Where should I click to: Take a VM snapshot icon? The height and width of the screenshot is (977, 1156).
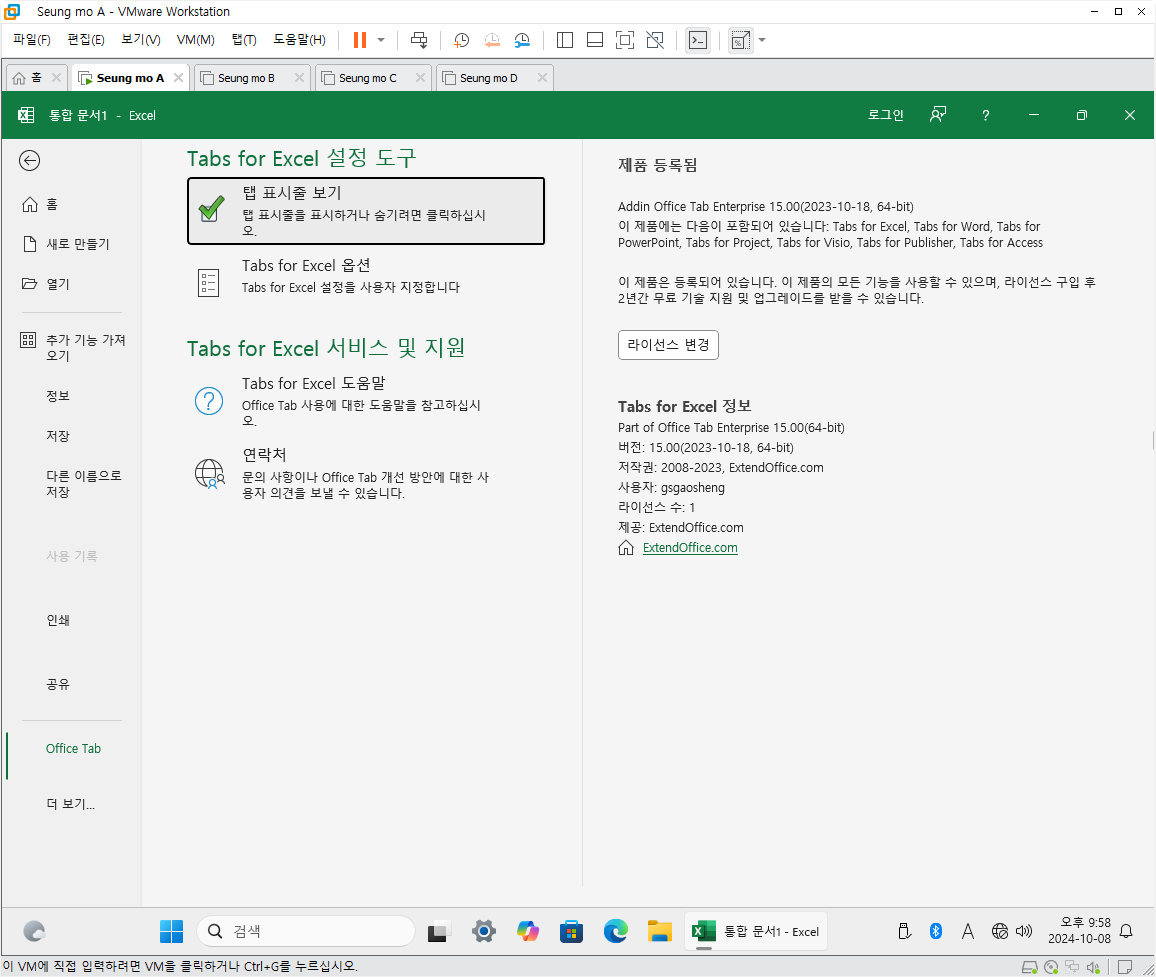click(x=462, y=40)
